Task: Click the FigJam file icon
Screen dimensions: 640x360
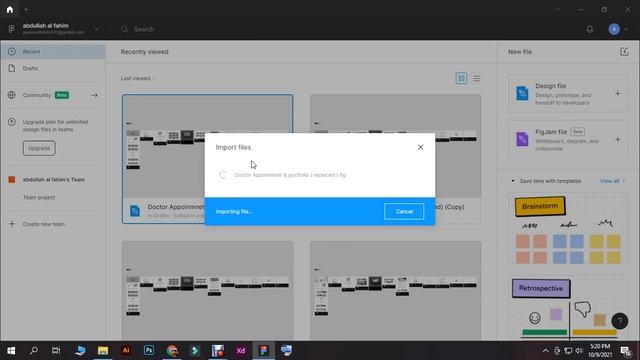Action: tap(522, 140)
